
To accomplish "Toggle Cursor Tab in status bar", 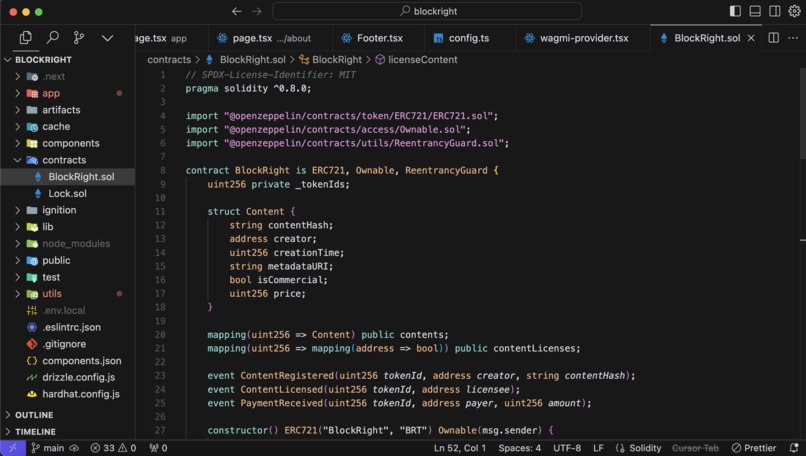I will coord(695,448).
